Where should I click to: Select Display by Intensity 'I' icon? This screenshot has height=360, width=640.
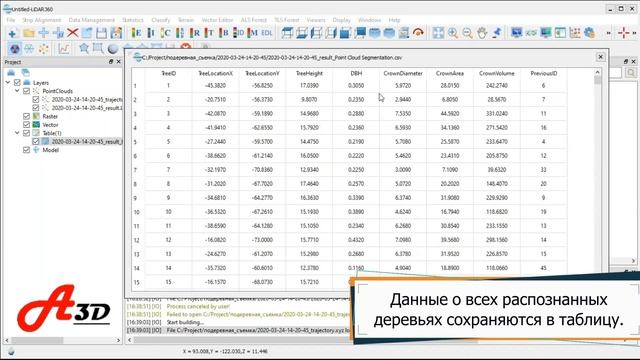coord(151,33)
